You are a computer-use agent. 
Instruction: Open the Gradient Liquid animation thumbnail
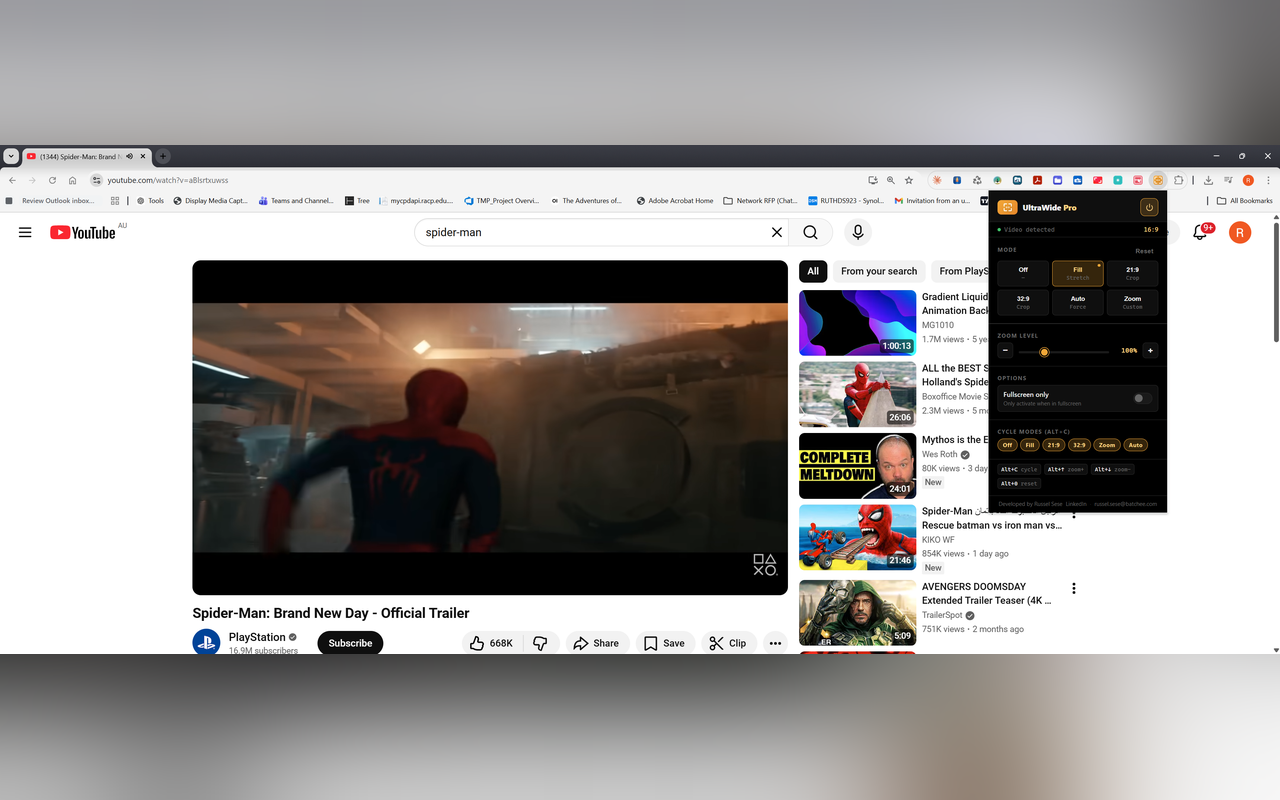click(858, 322)
